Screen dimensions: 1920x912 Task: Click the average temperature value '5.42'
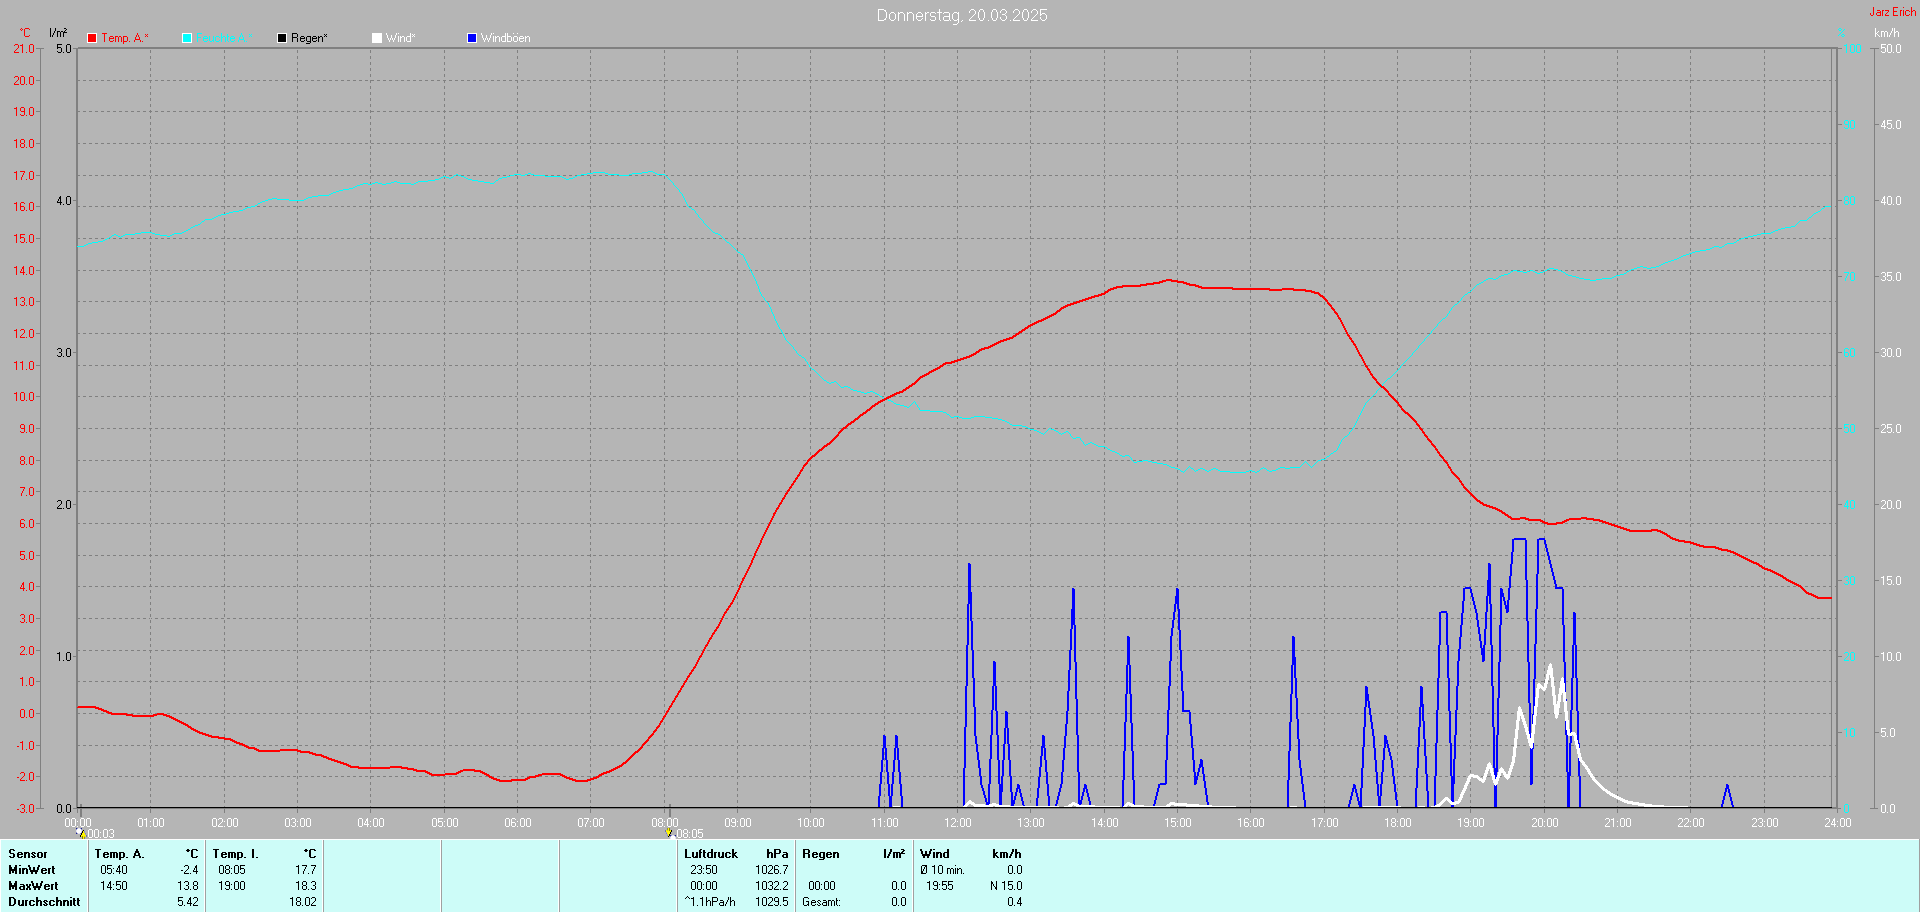coord(188,902)
